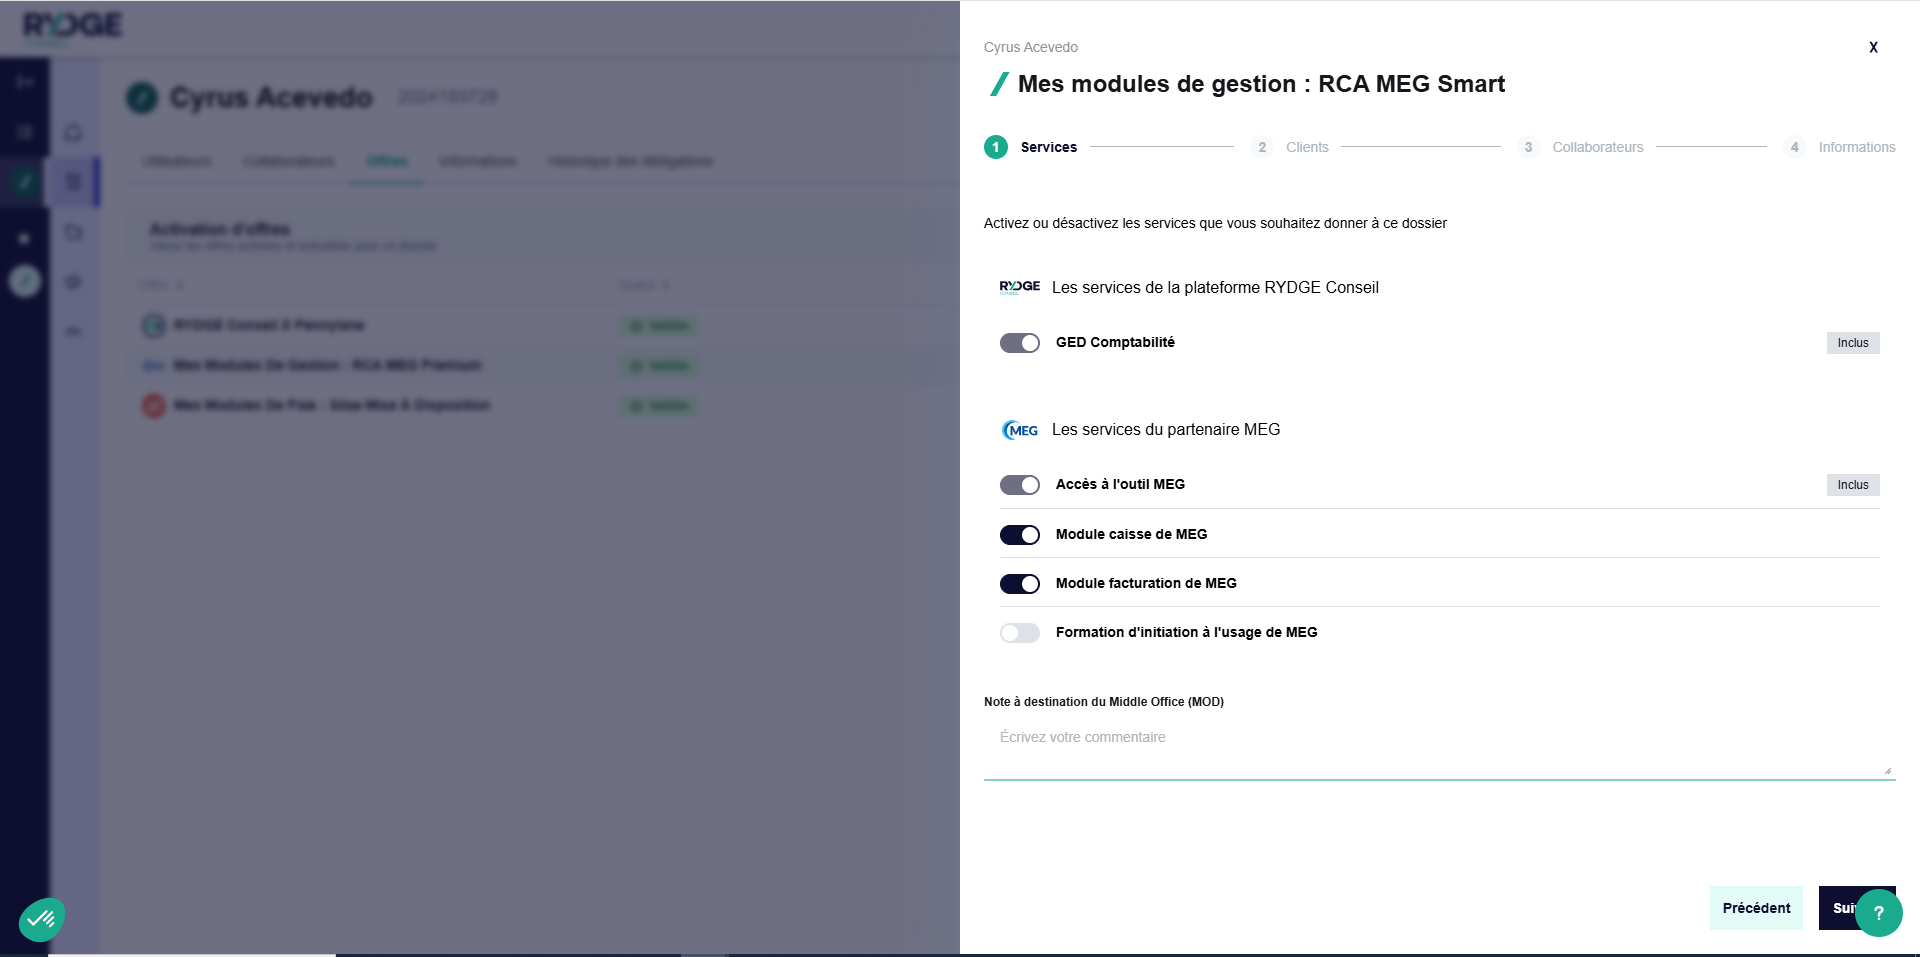Disable Module caisse de MEG
Screen dimensions: 1920x957
(x=1020, y=535)
